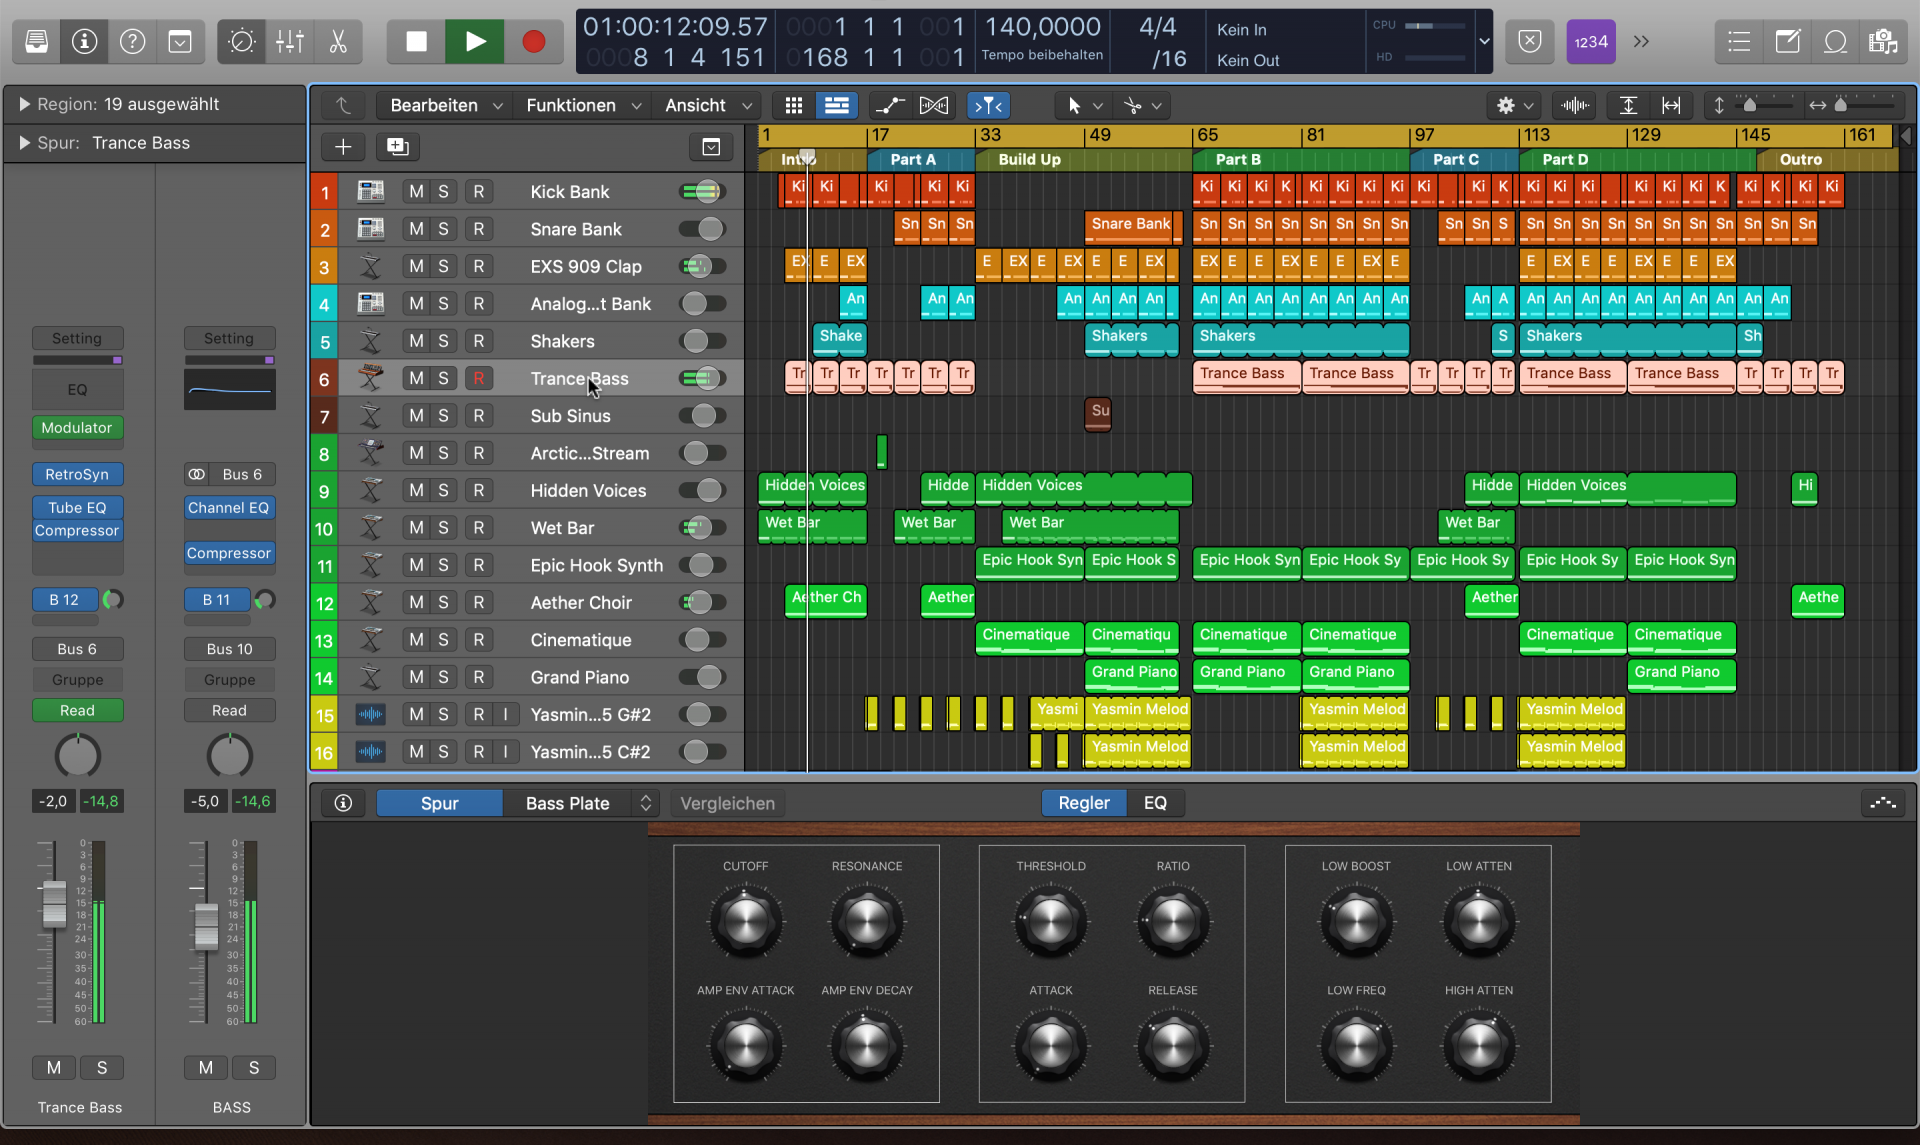Switch to grid view icon
Screen dimensions: 1920x1145
coord(794,105)
